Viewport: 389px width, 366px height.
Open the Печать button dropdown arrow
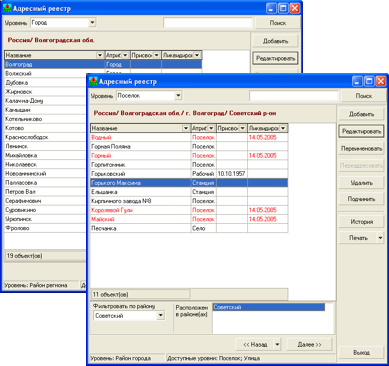(380, 238)
